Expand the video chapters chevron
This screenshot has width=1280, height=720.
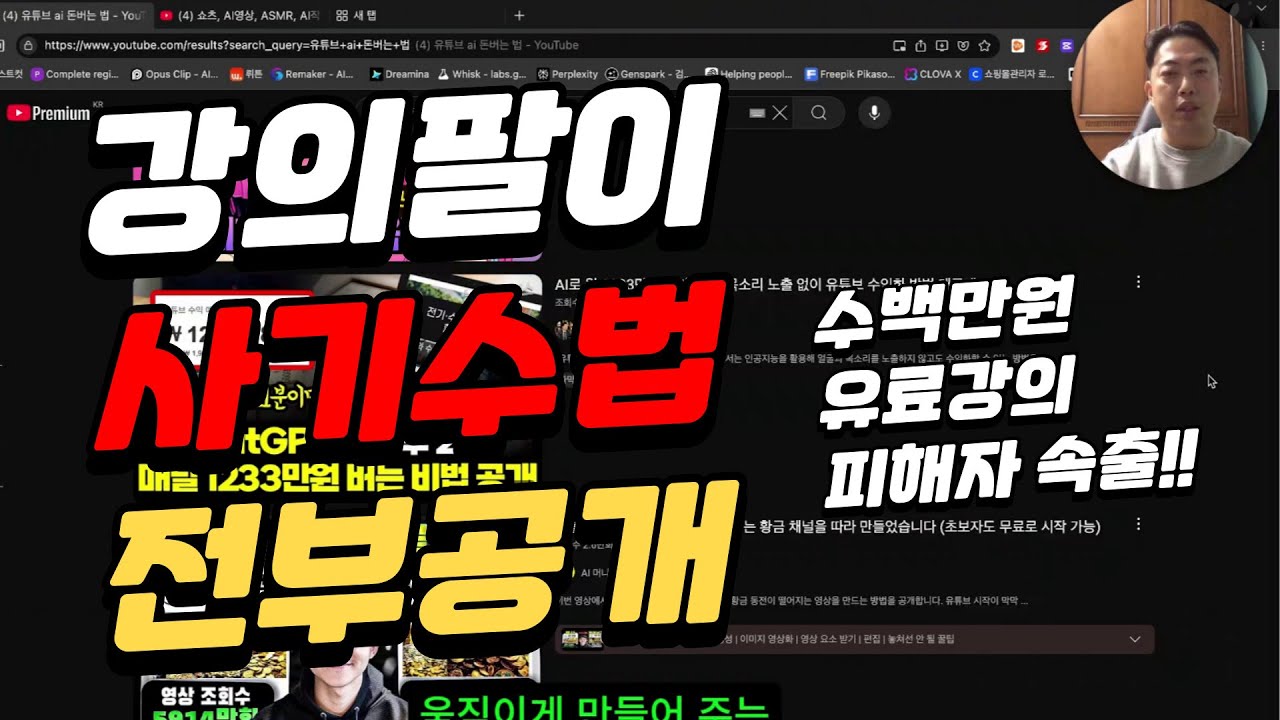1134,639
